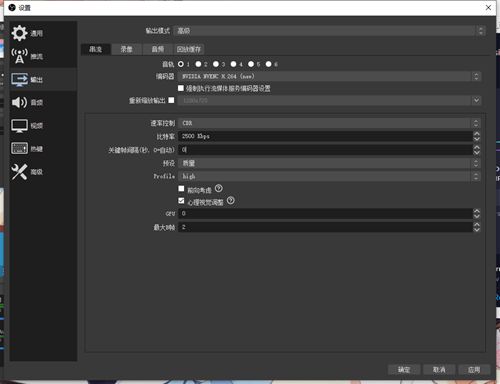Open the General (通用) gear settings section
Viewport: 500px width, 384px height.
tap(43, 33)
